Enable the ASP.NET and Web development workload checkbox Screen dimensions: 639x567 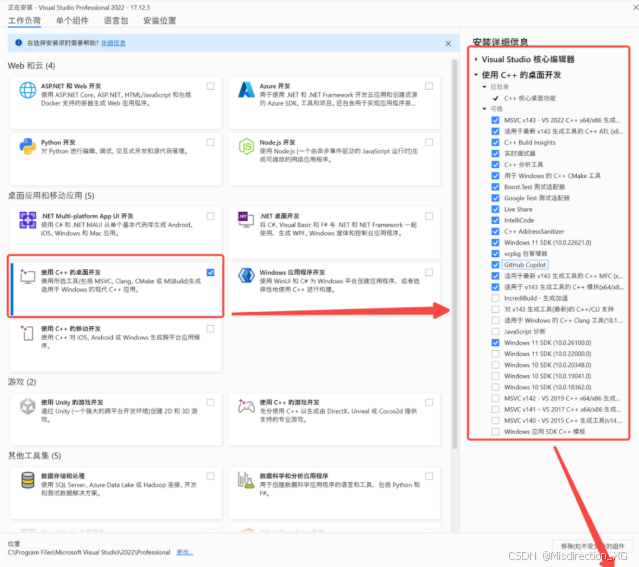(210, 86)
